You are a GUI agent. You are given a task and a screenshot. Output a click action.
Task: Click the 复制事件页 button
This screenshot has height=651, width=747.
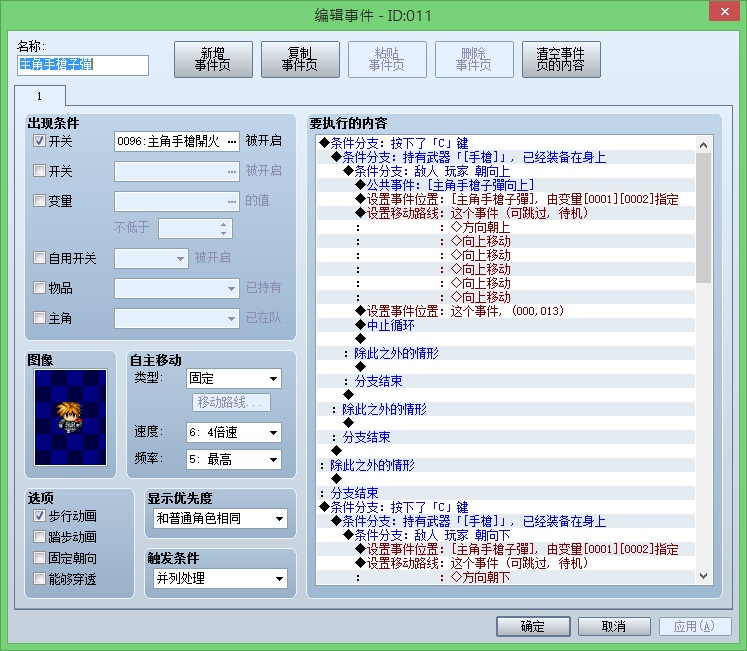click(300, 60)
